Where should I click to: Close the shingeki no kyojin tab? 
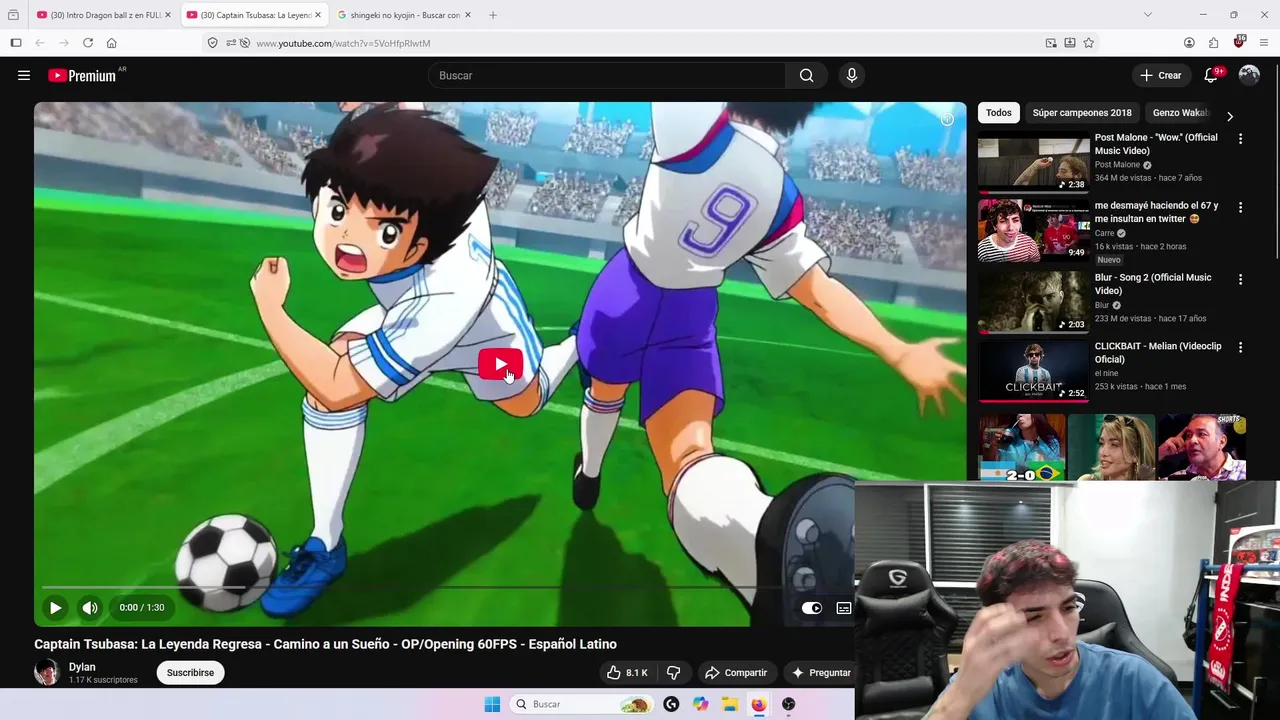pyautogui.click(x=467, y=15)
